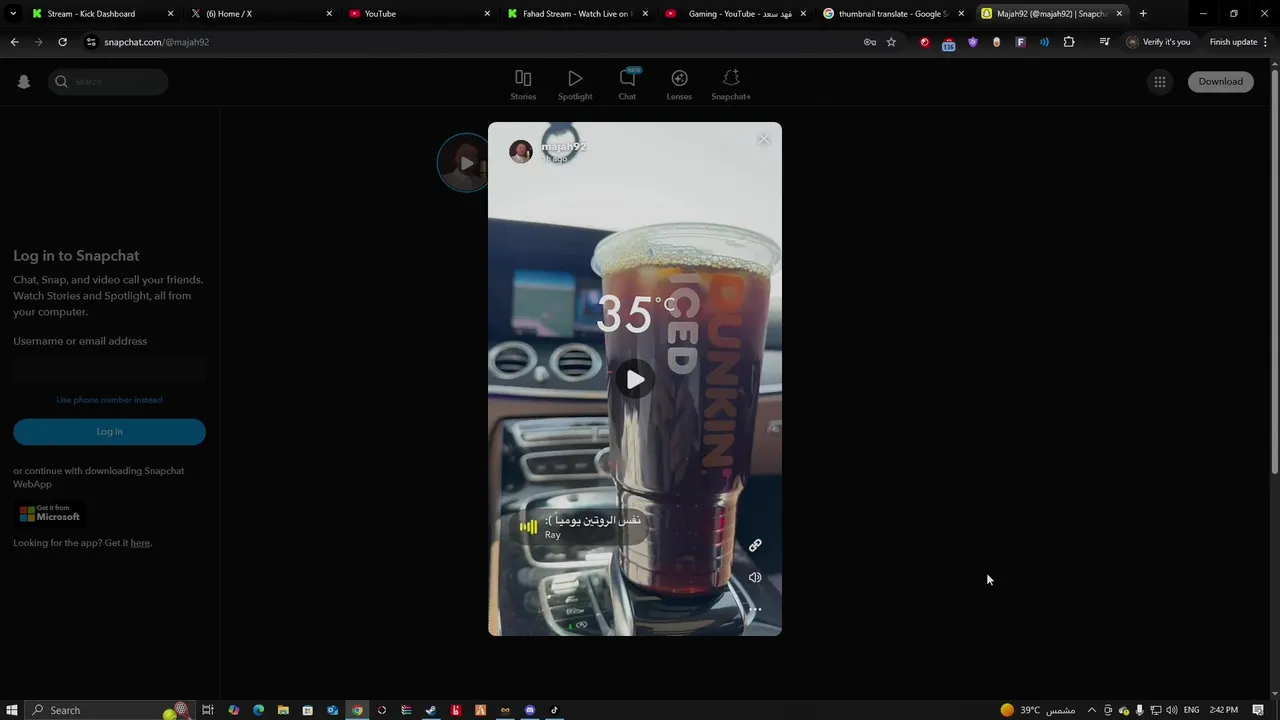The height and width of the screenshot is (720, 1280).
Task: Open the Extensions puzzle-piece menu
Action: (x=1069, y=42)
